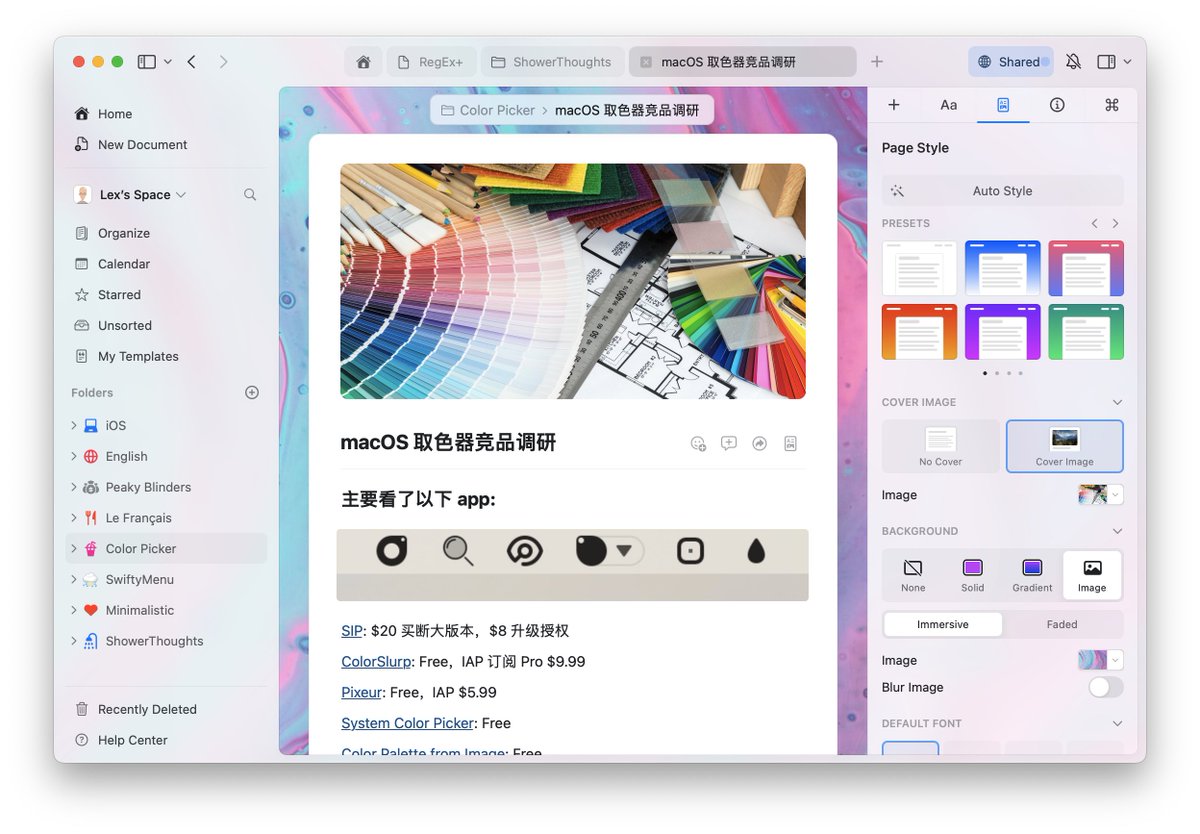Image resolution: width=1200 pixels, height=834 pixels.
Task: Switch to the RegEx+ tab
Action: pos(431,62)
